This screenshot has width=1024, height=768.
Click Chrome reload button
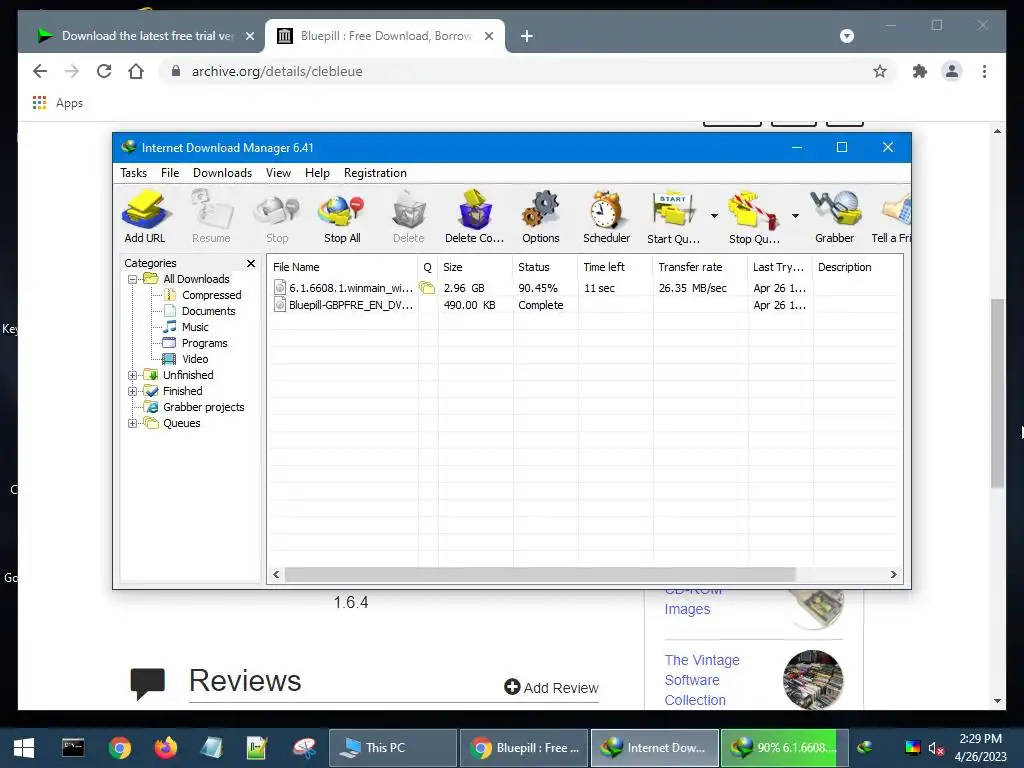(104, 71)
